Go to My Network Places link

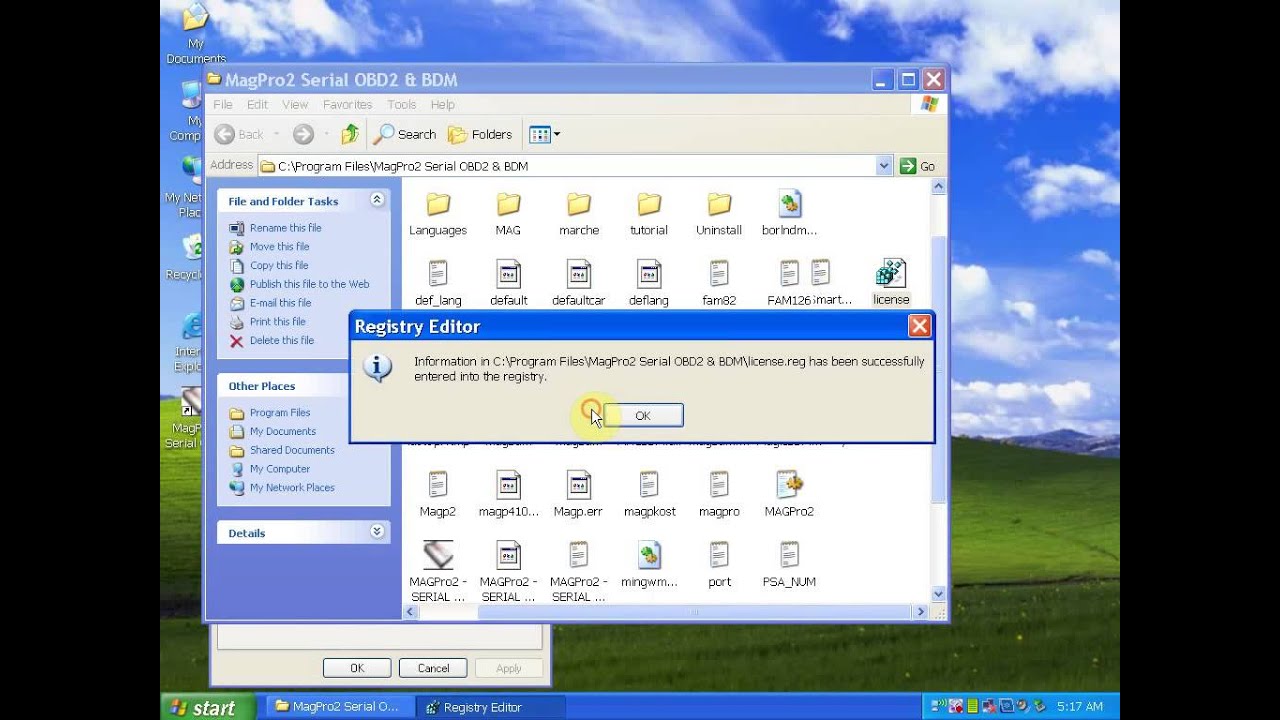click(292, 488)
